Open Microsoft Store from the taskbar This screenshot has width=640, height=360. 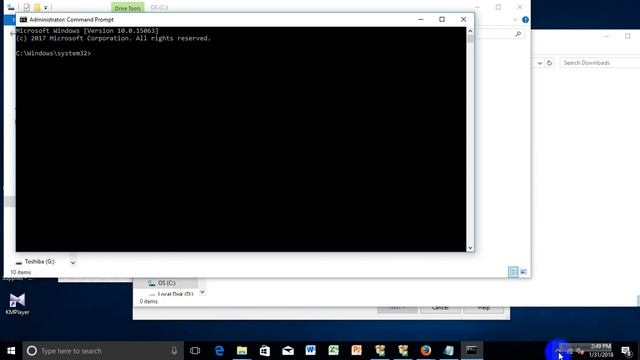click(265, 351)
